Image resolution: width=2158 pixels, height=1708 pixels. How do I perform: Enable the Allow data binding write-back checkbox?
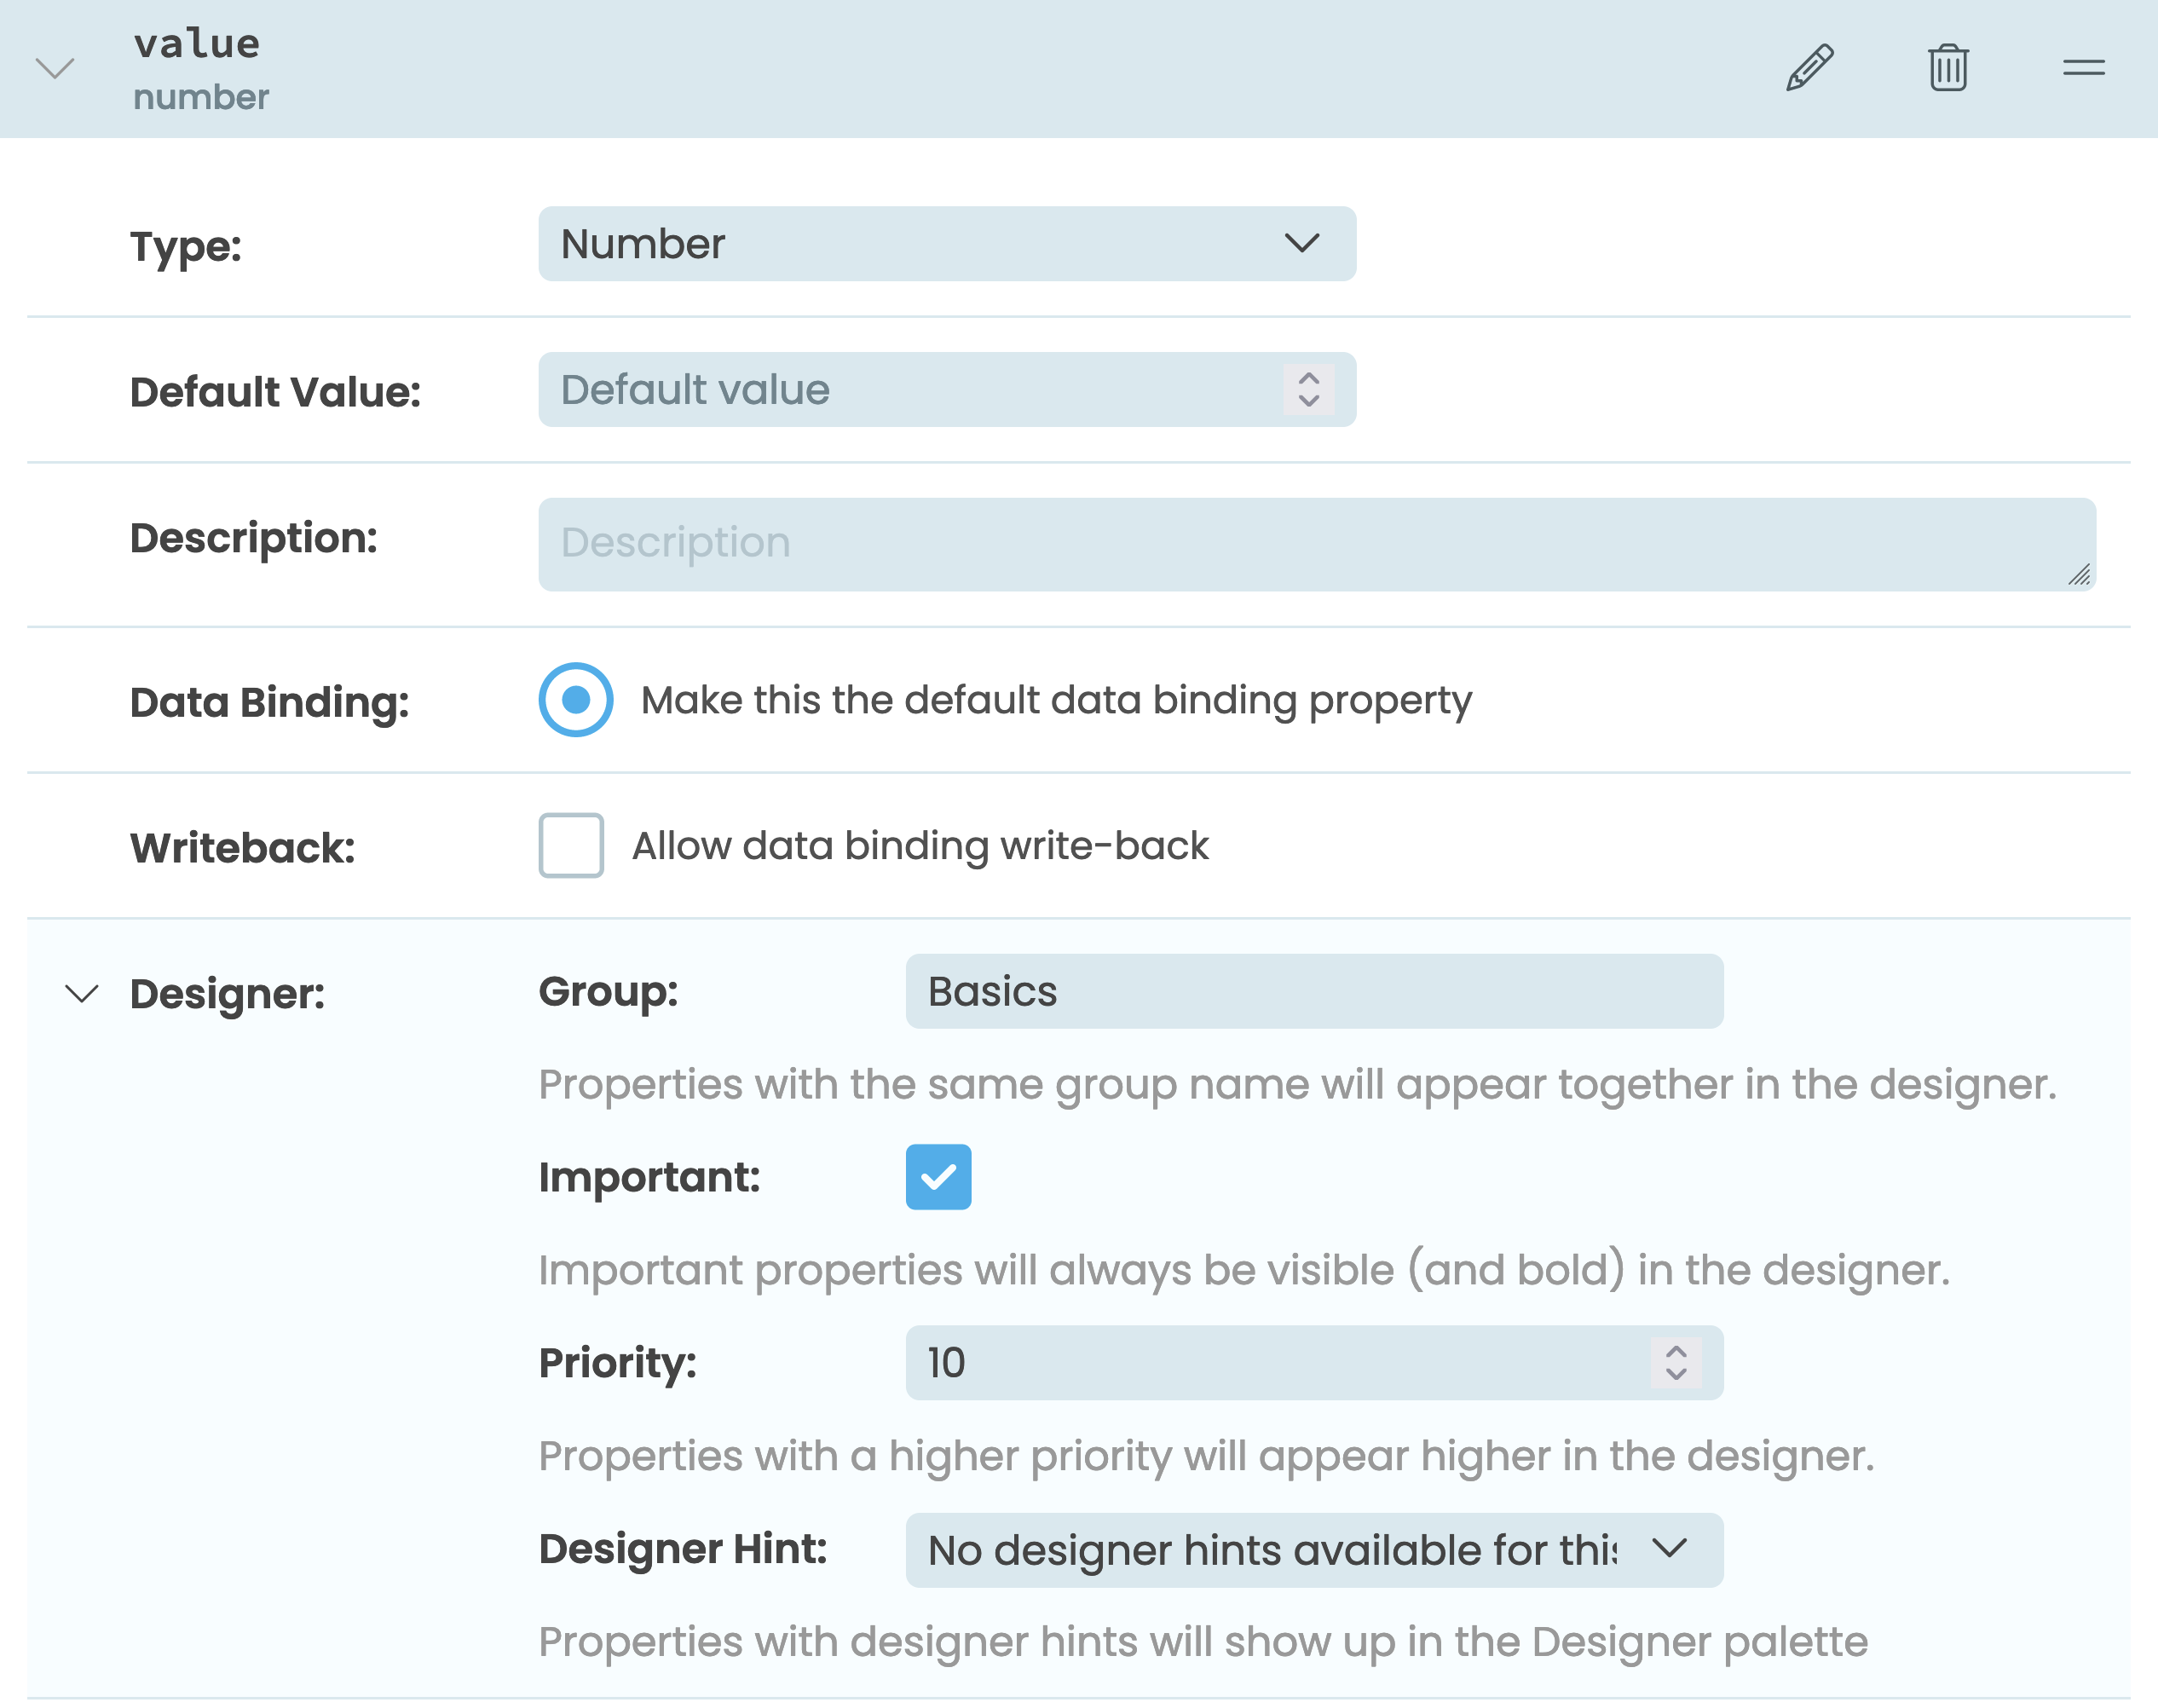click(x=570, y=845)
